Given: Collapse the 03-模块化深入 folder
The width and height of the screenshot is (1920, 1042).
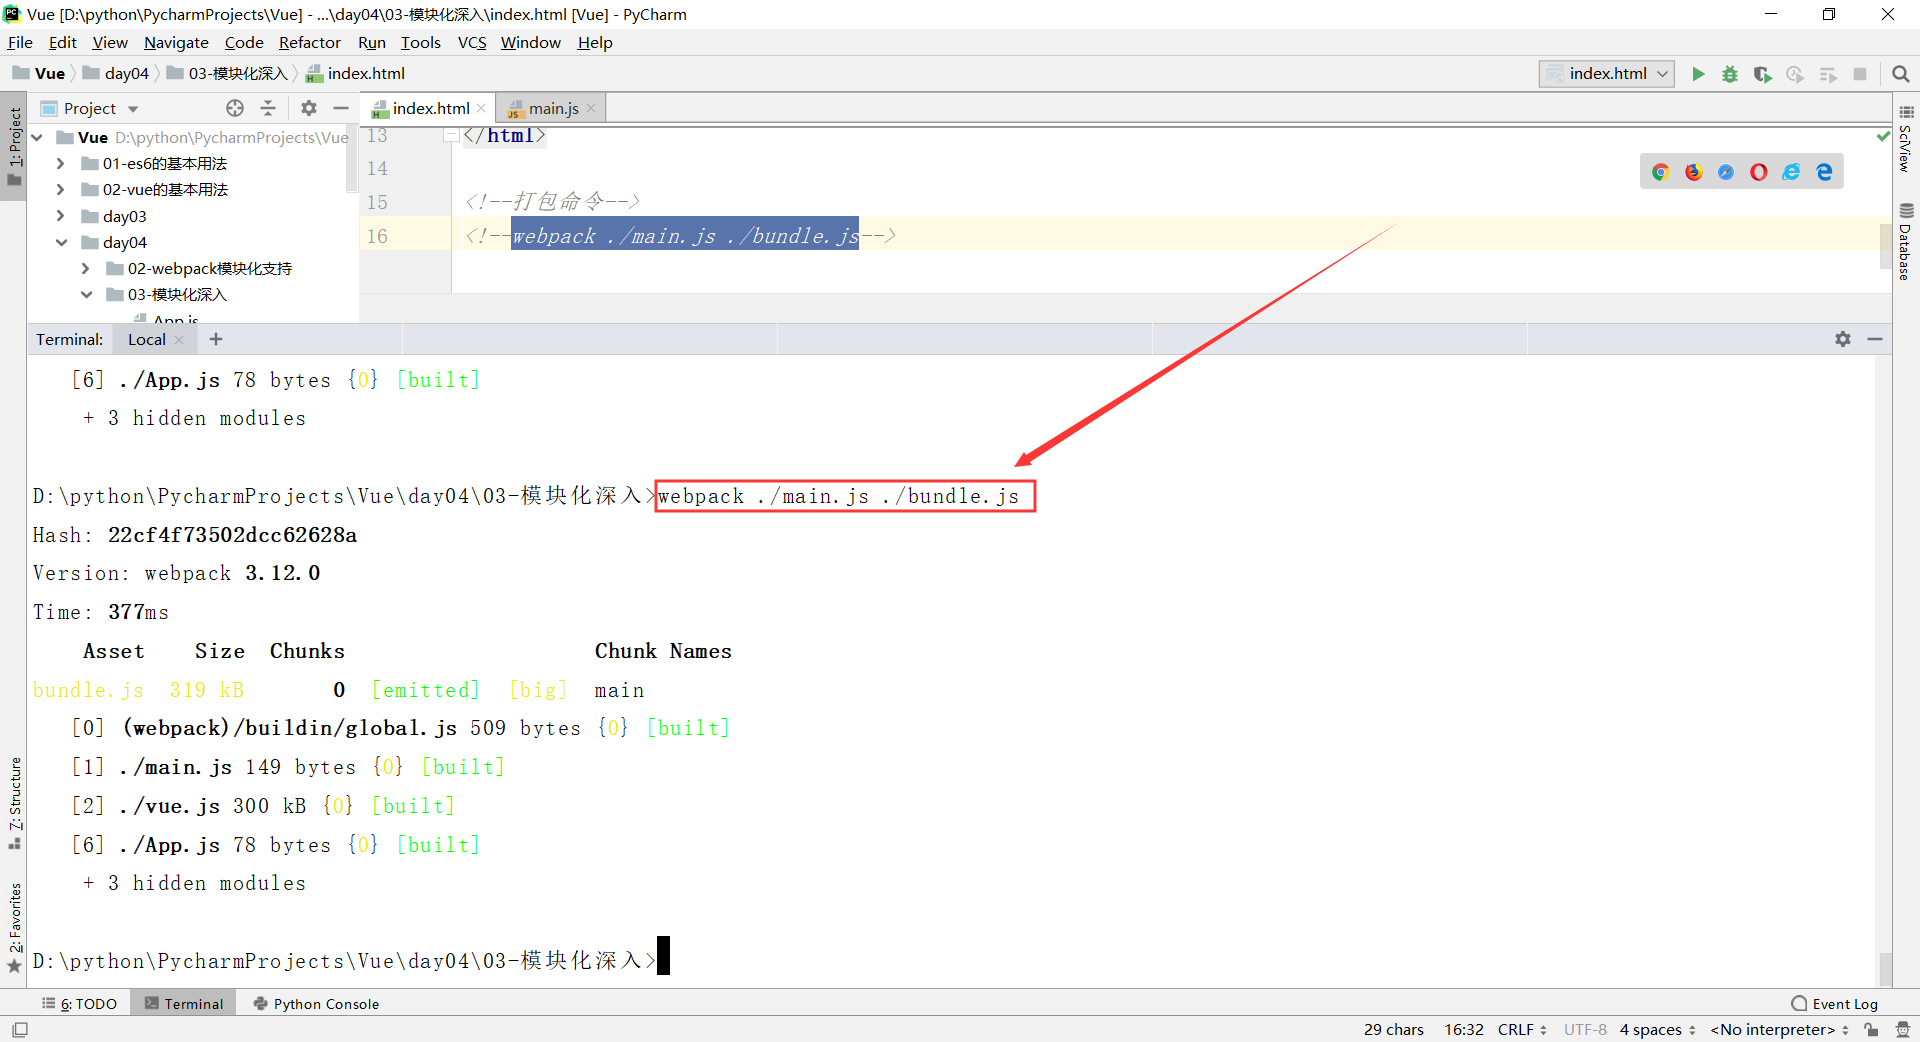Looking at the screenshot, I should point(86,294).
